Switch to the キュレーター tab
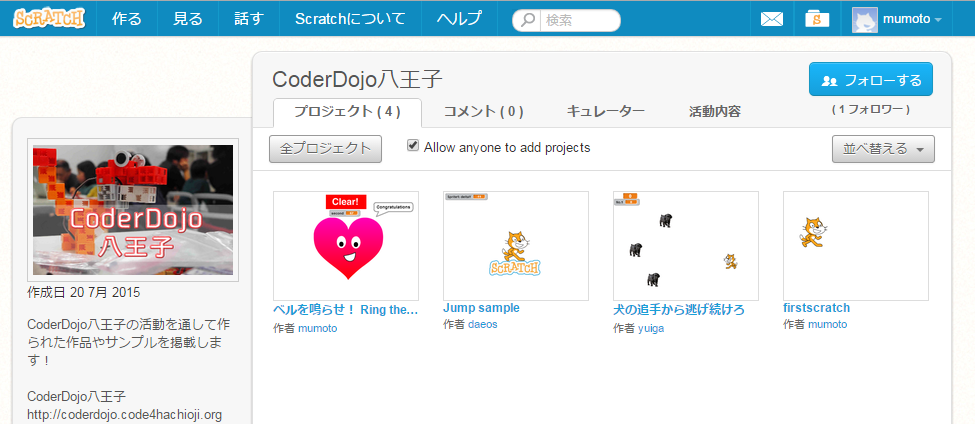Viewport: 975px width, 424px height. (605, 112)
